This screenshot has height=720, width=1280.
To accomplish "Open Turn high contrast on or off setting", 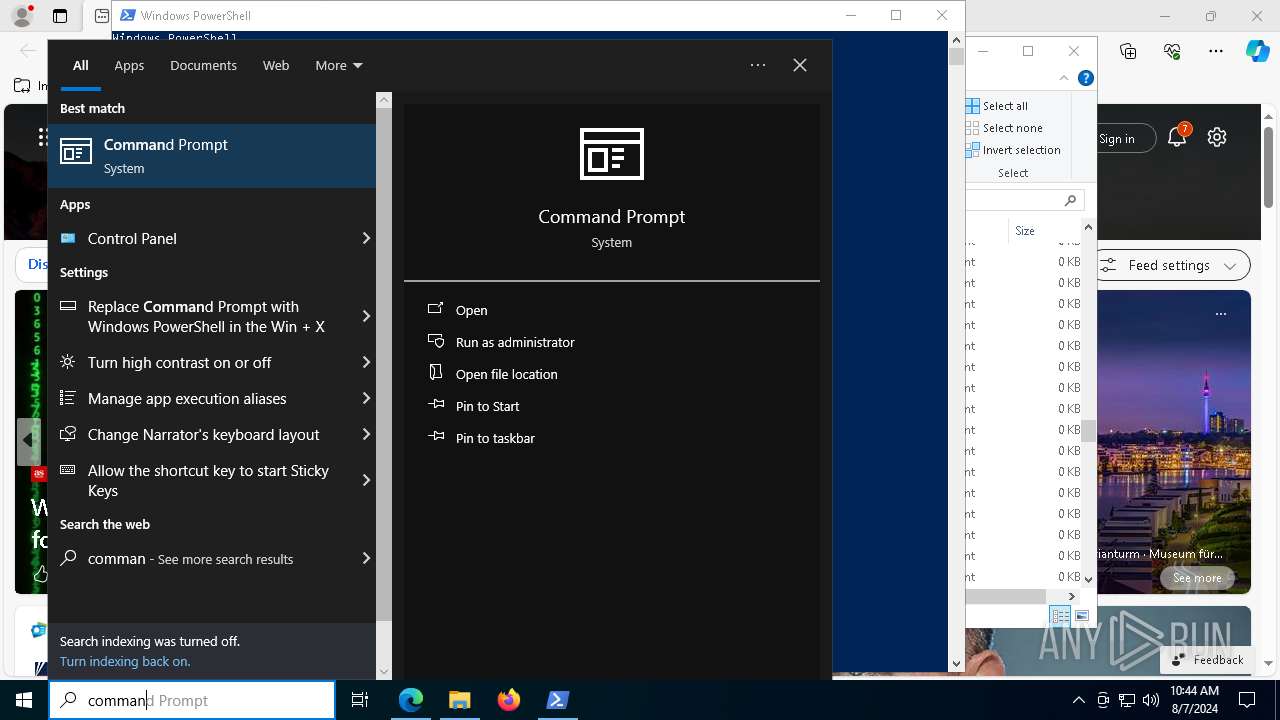I will (x=203, y=362).
